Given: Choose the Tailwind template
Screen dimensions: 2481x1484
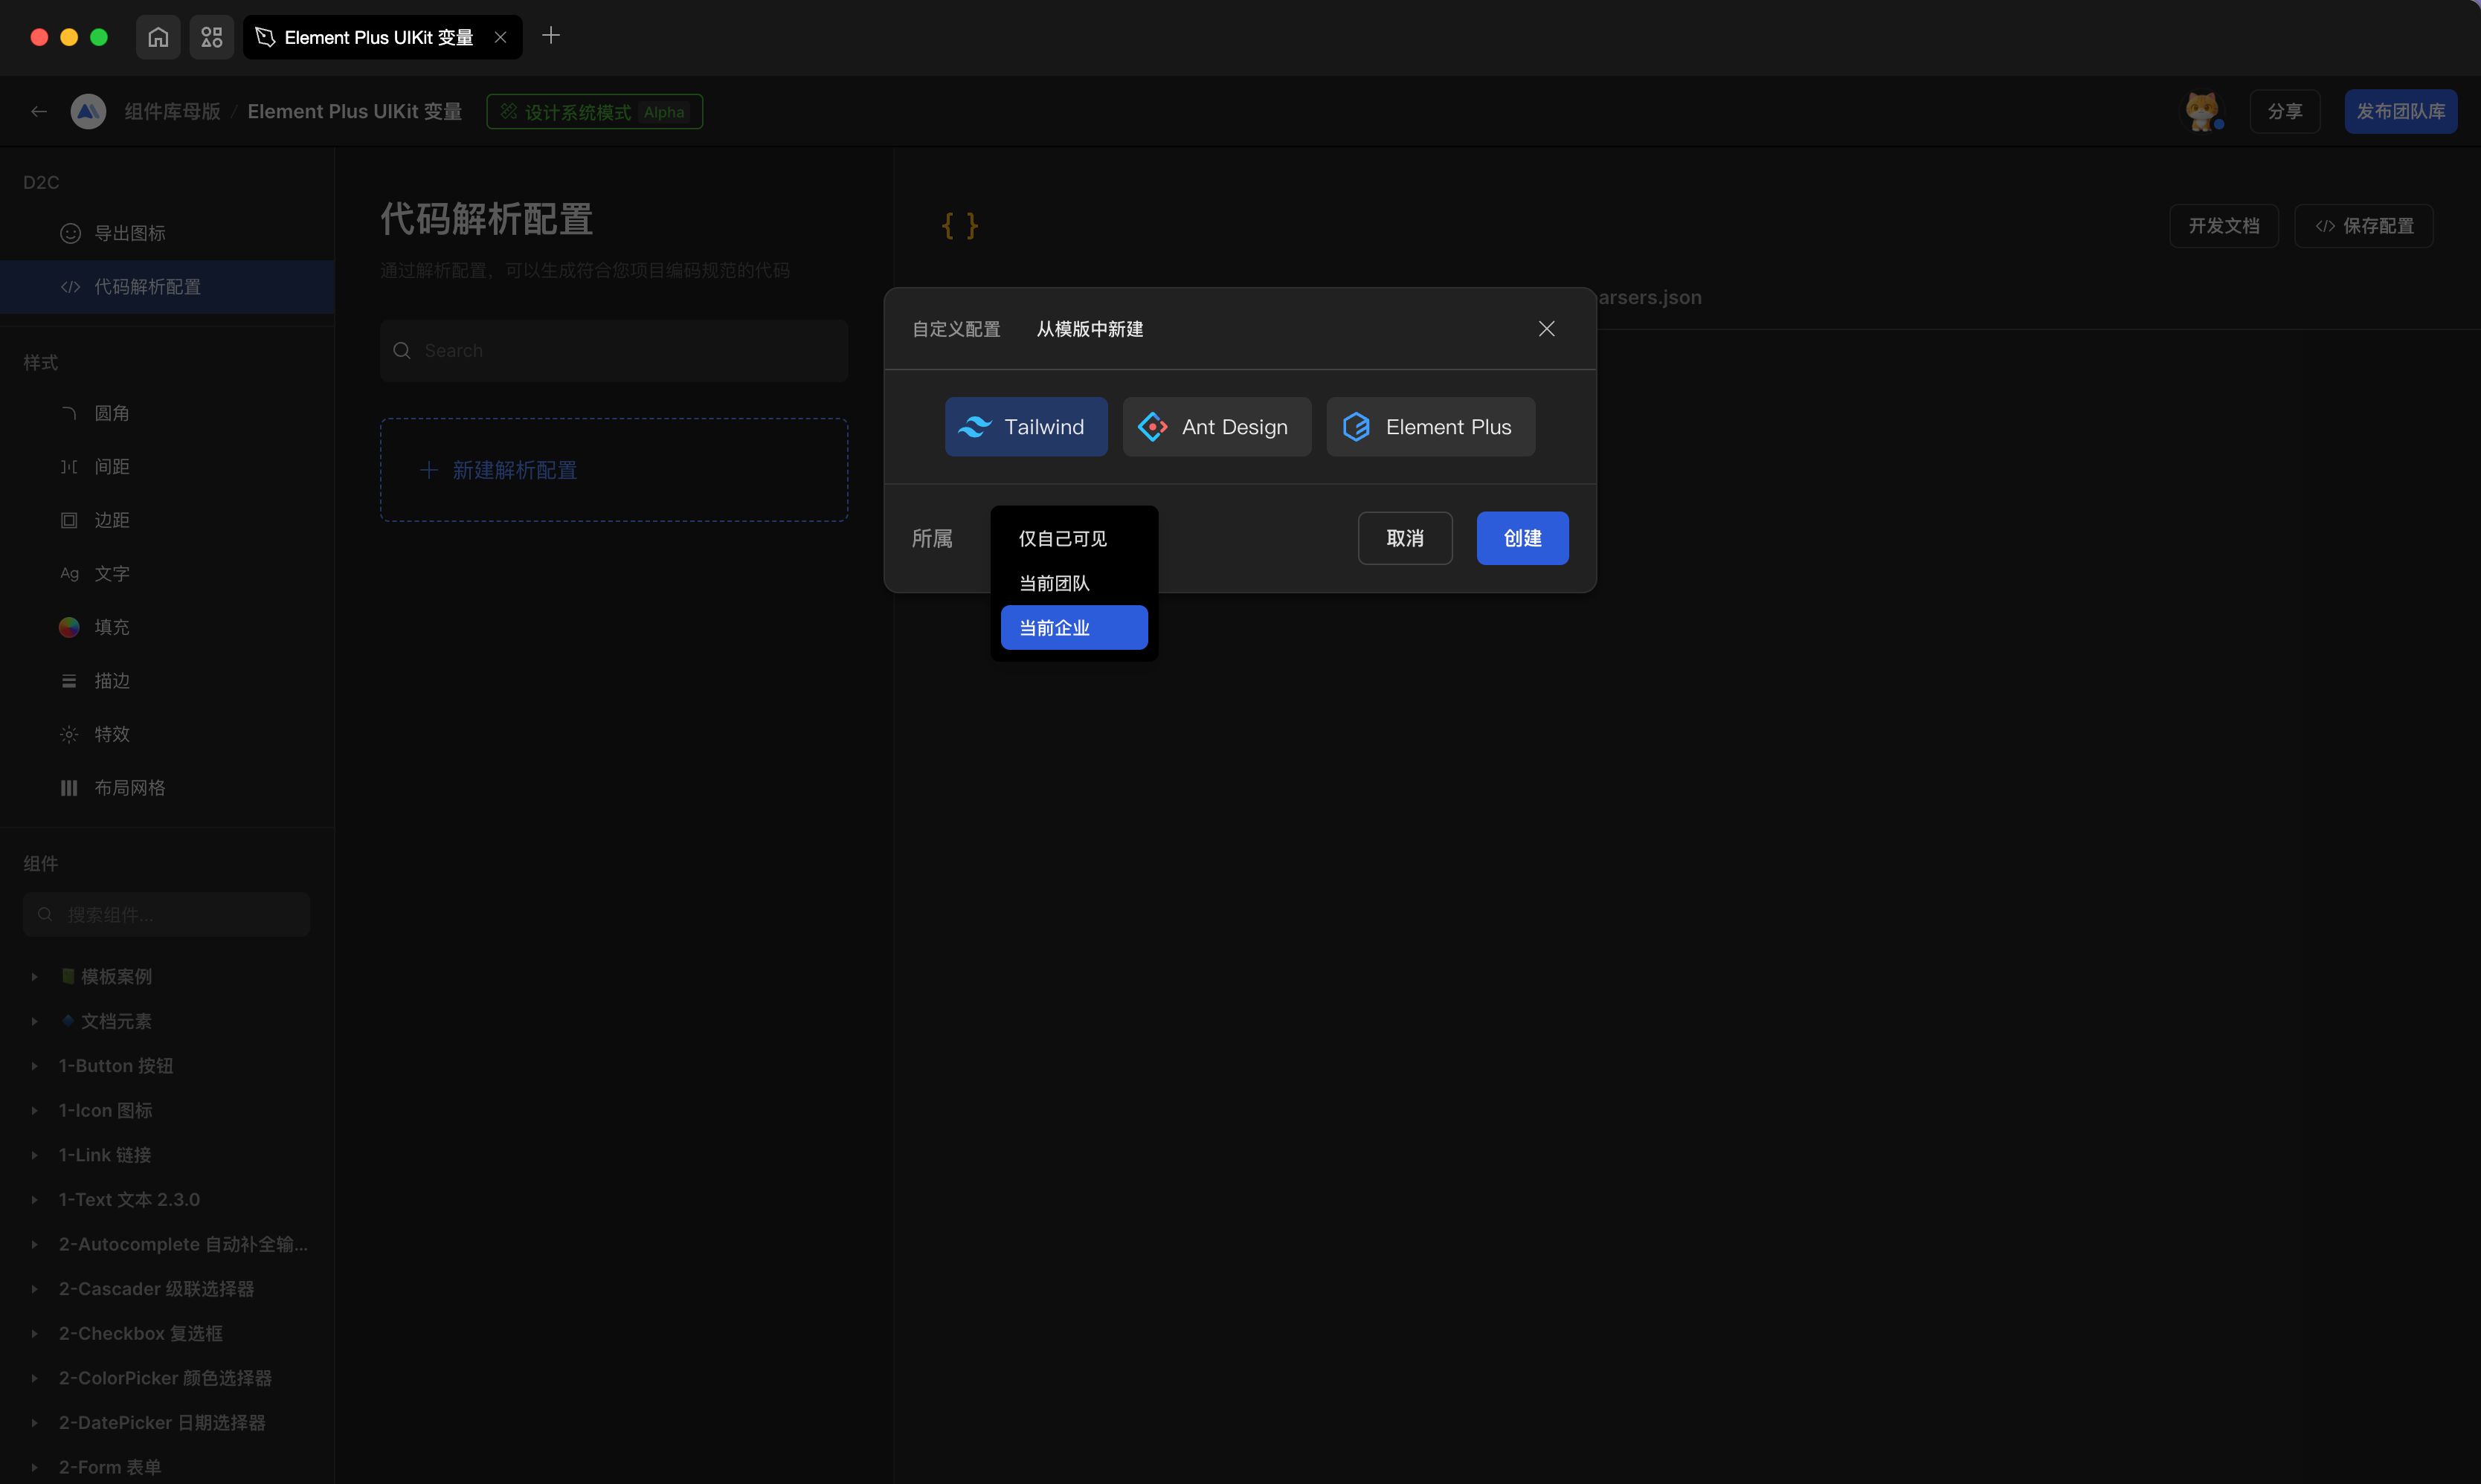Looking at the screenshot, I should coord(1026,427).
